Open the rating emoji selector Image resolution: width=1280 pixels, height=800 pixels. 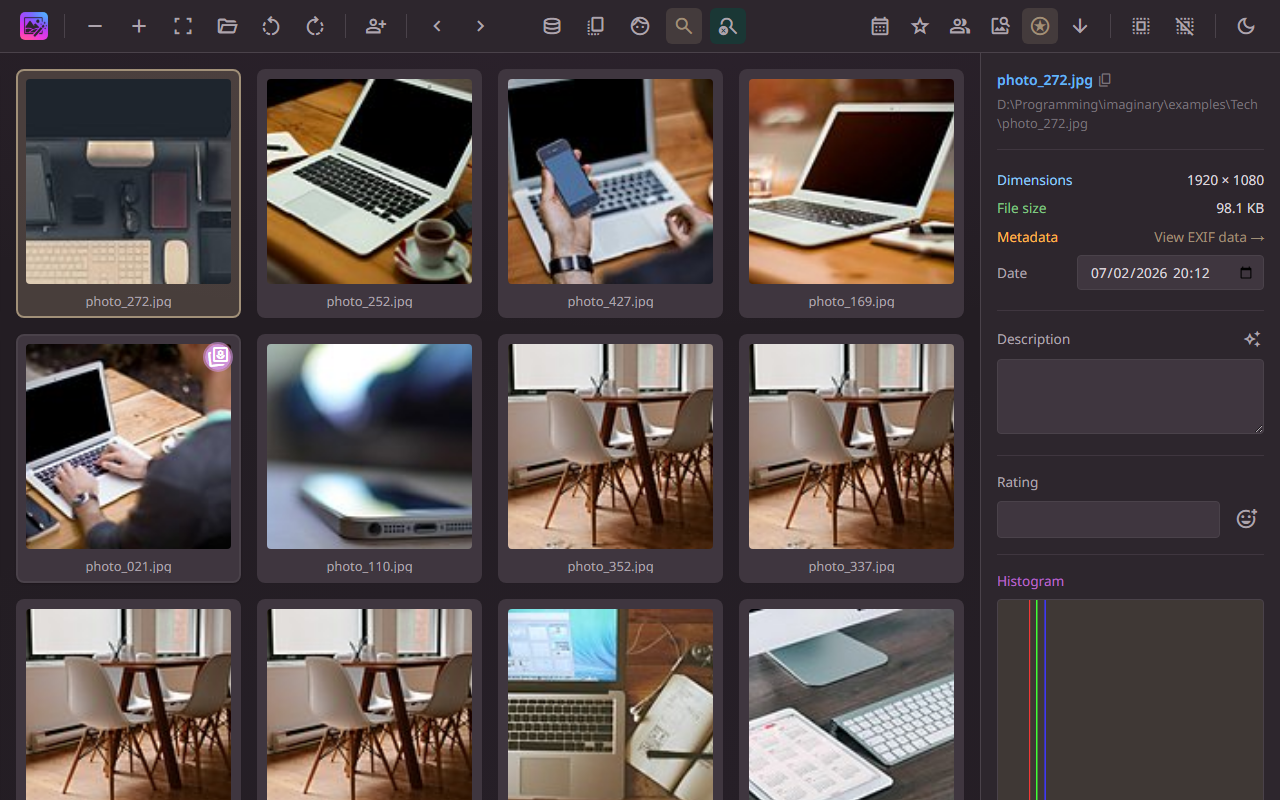pos(1246,518)
